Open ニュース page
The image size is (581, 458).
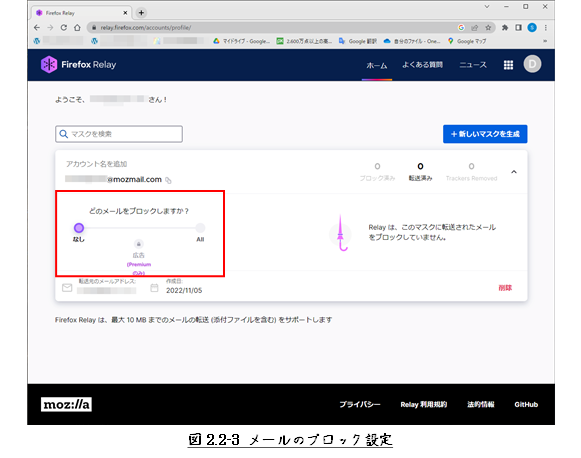473,65
